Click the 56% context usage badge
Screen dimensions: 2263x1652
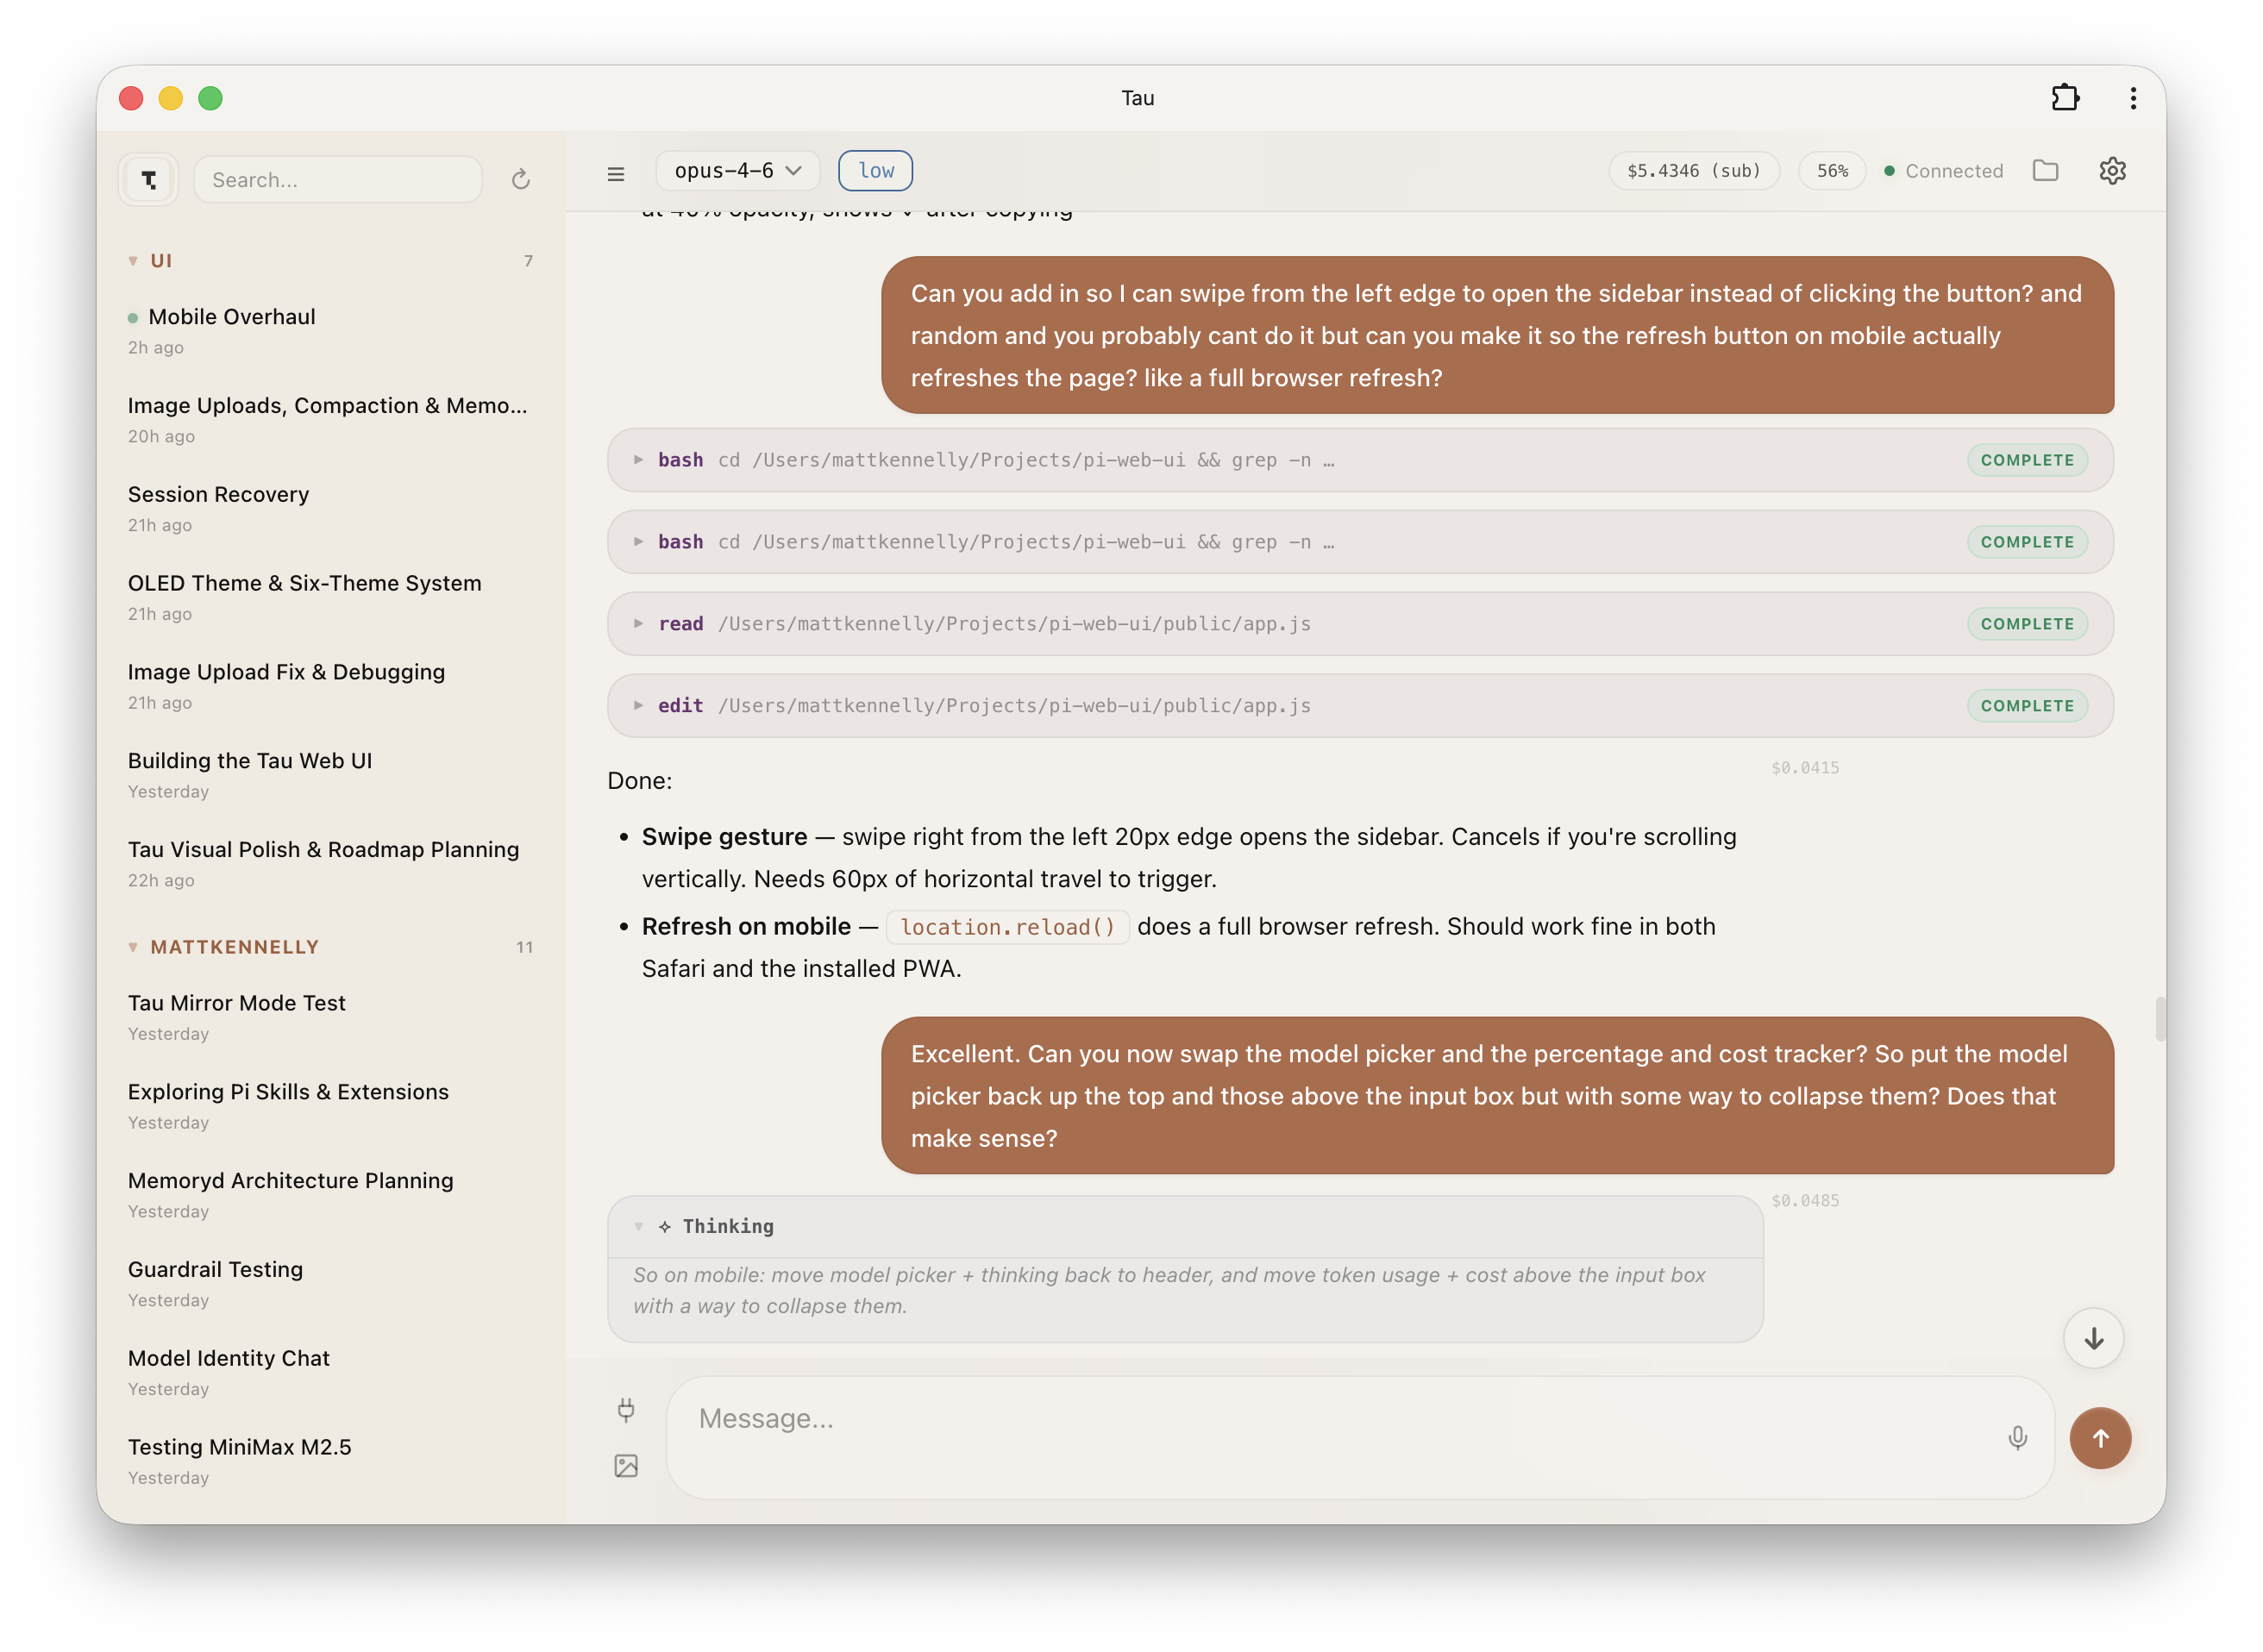click(x=1832, y=171)
